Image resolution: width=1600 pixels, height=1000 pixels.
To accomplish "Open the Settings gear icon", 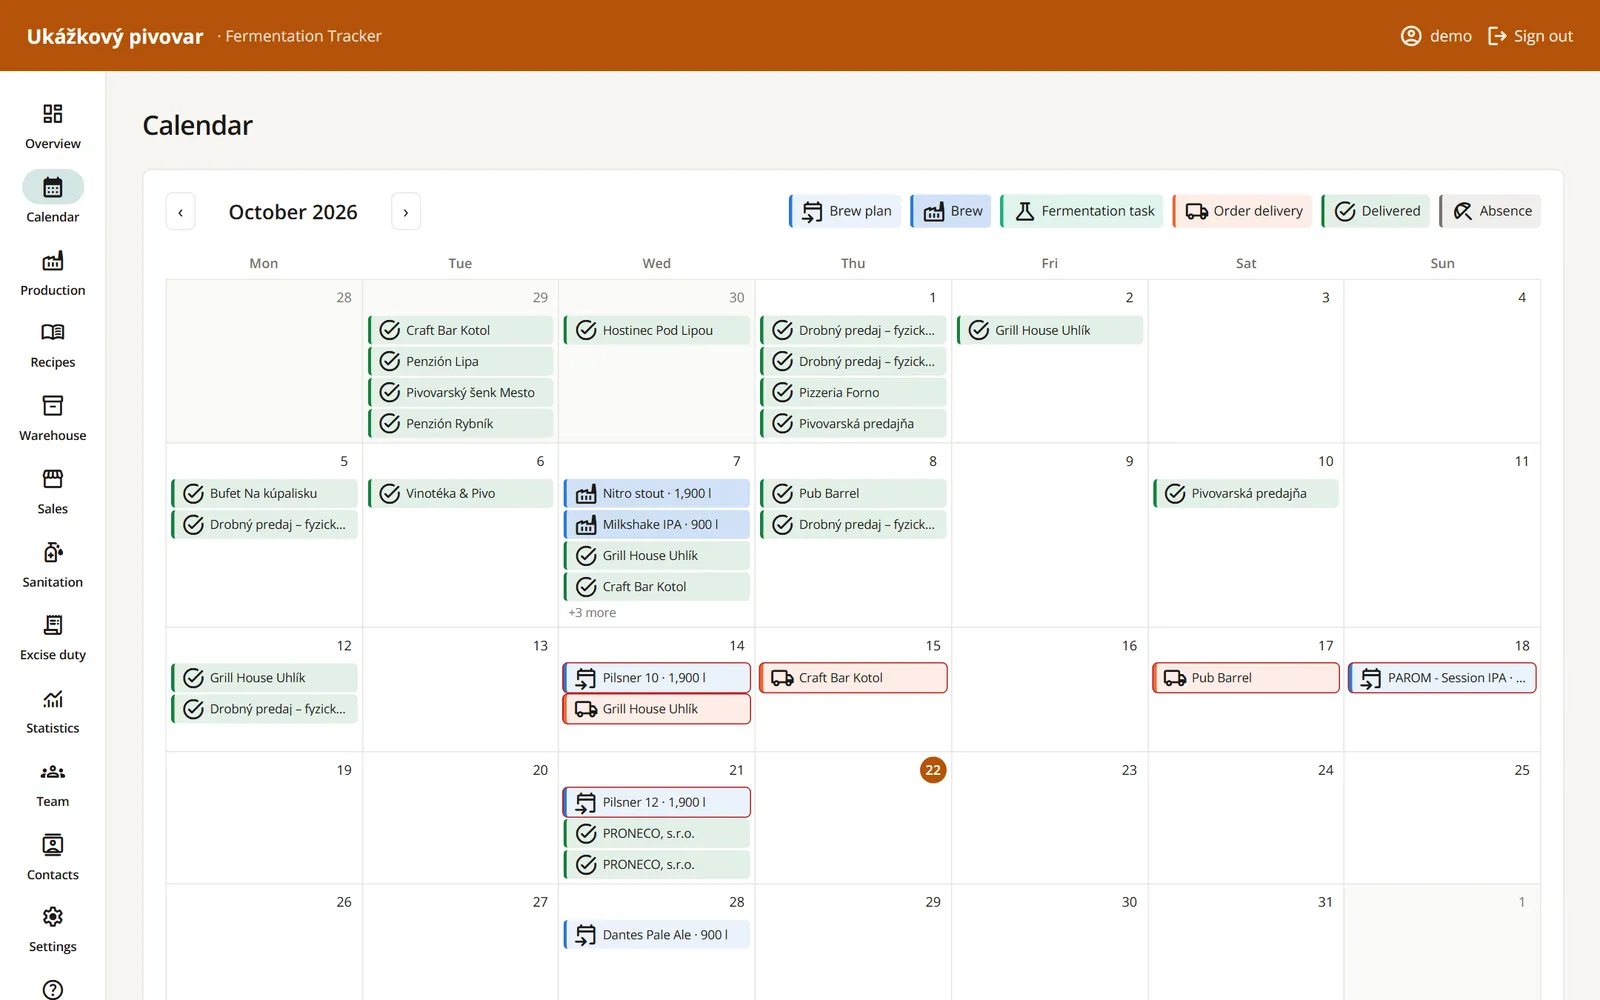I will 53,918.
